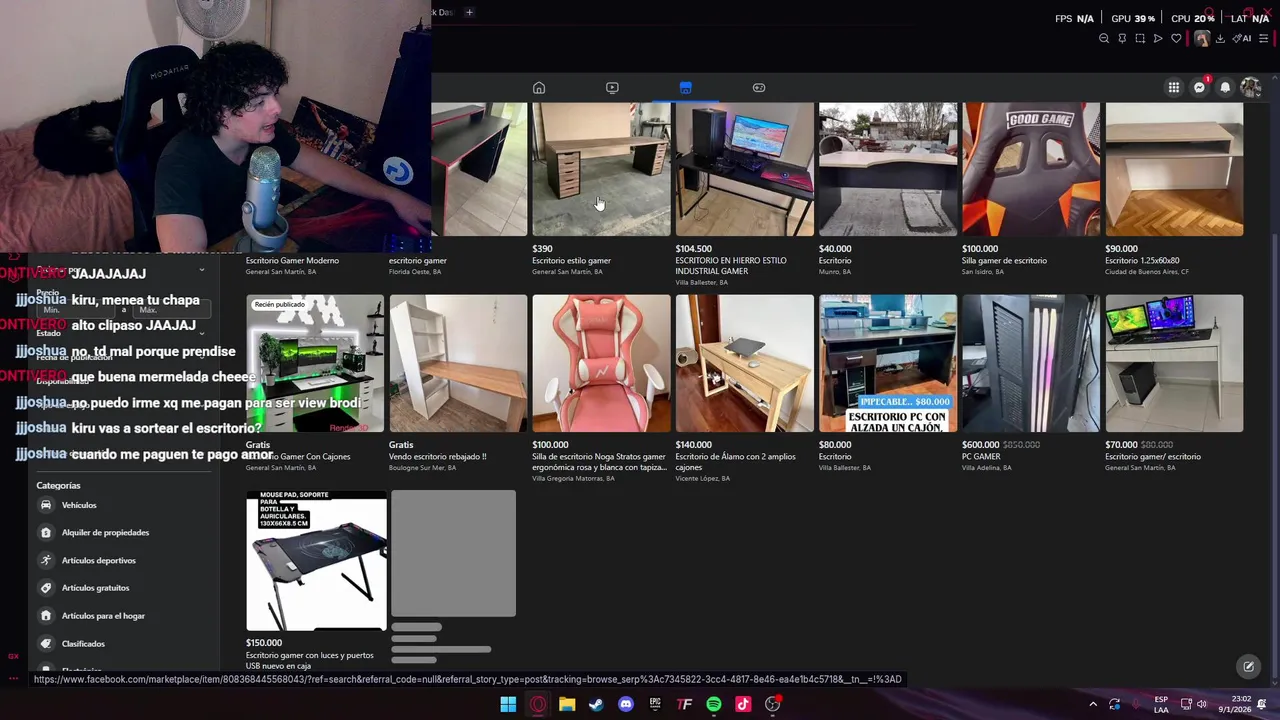Image resolution: width=1280 pixels, height=720 pixels.
Task: Open the Easy Setup sliders icon
Action: [x=1264, y=39]
